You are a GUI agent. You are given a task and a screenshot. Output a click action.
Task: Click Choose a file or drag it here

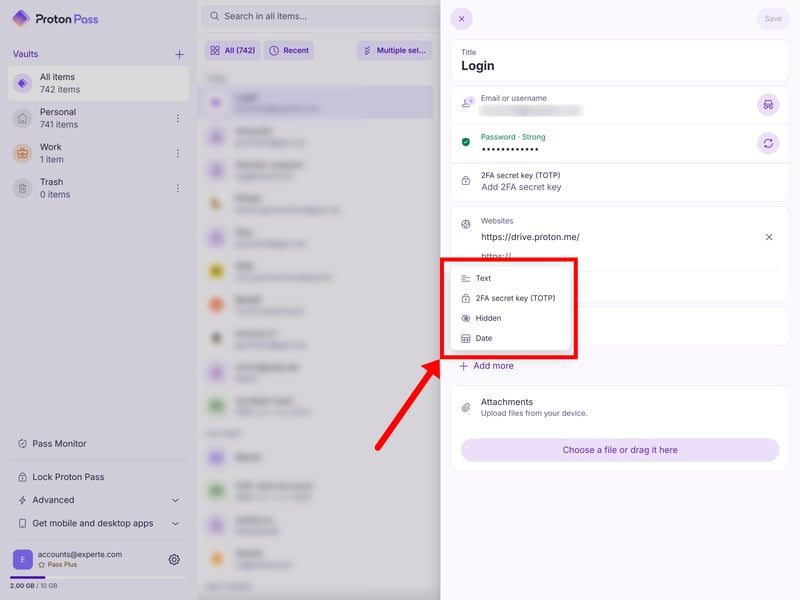619,450
